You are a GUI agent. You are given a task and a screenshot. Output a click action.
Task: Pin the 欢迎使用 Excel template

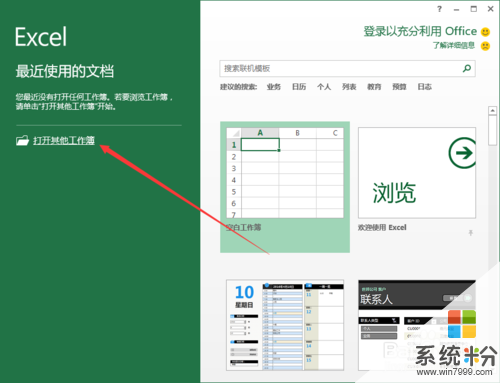click(470, 233)
